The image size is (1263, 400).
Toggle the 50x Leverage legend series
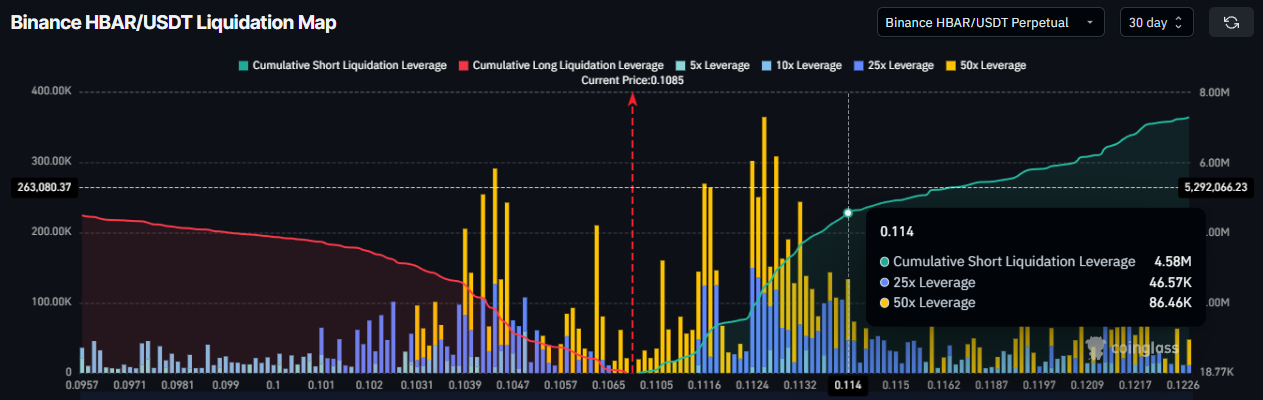pos(987,65)
